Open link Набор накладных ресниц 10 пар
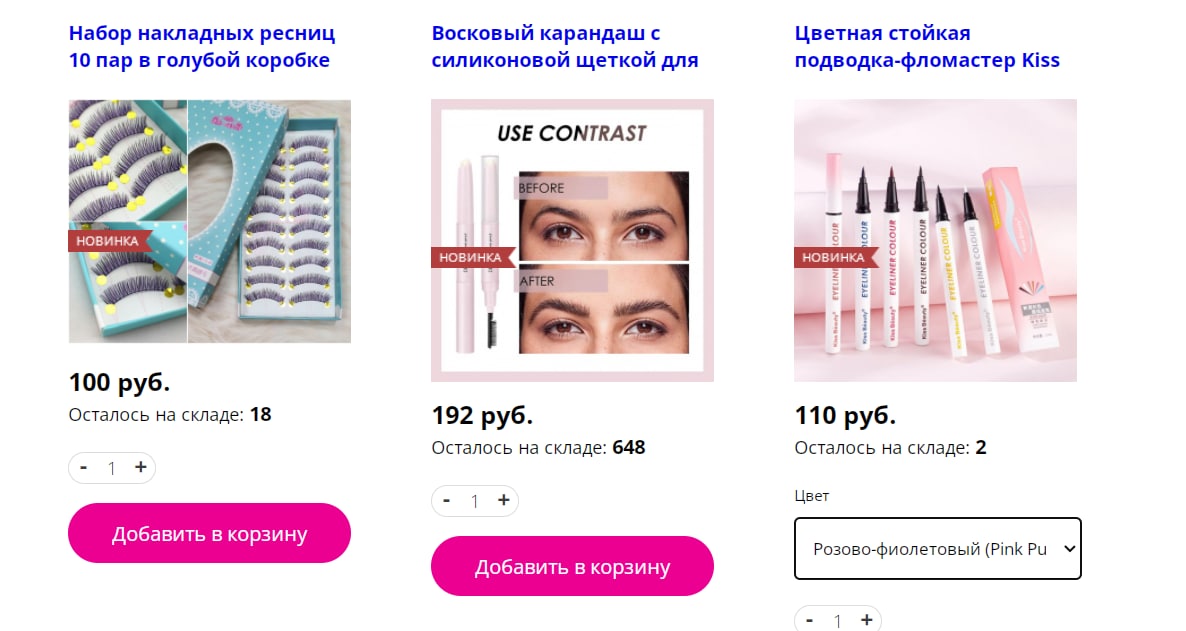The image size is (1186, 631). (201, 47)
